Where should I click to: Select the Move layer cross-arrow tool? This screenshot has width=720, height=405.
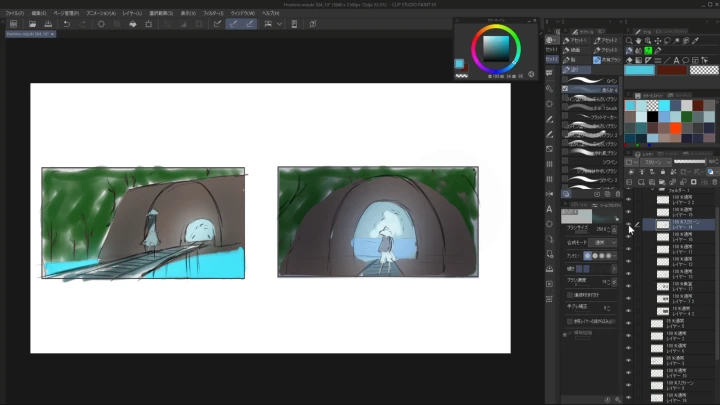point(658,41)
